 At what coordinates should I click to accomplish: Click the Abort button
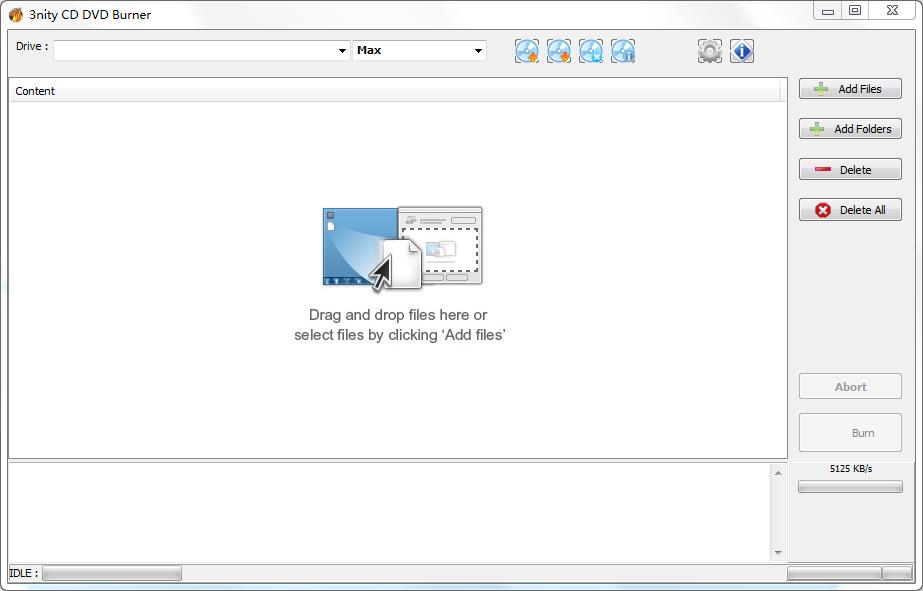point(850,387)
